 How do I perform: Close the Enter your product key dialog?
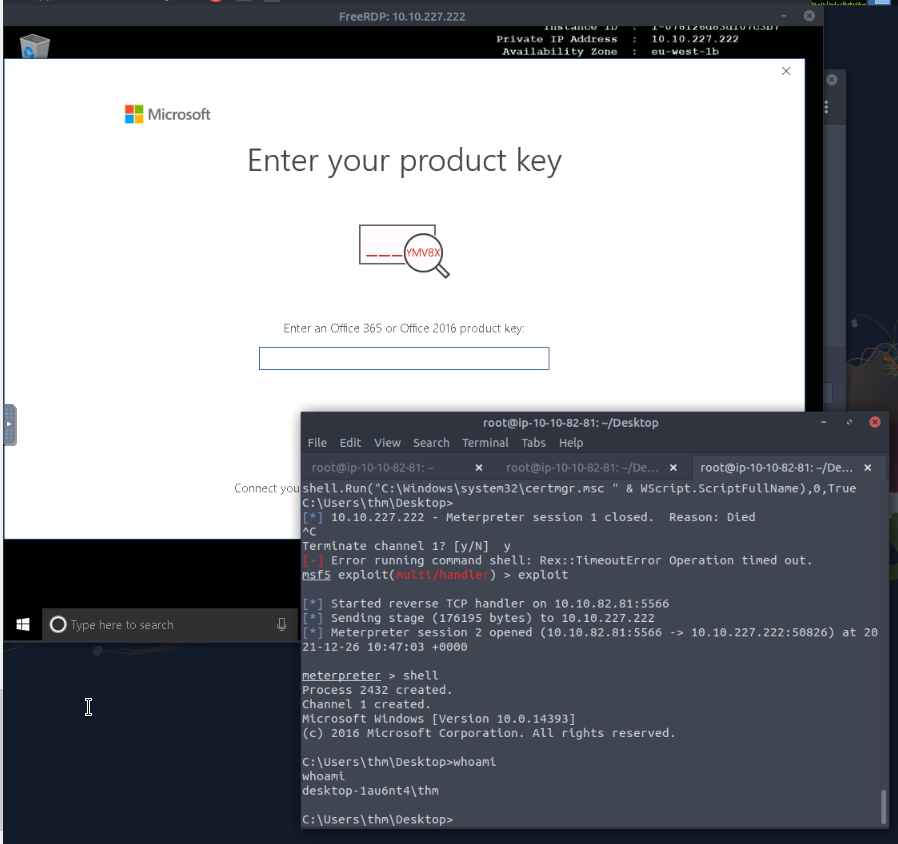(x=786, y=71)
